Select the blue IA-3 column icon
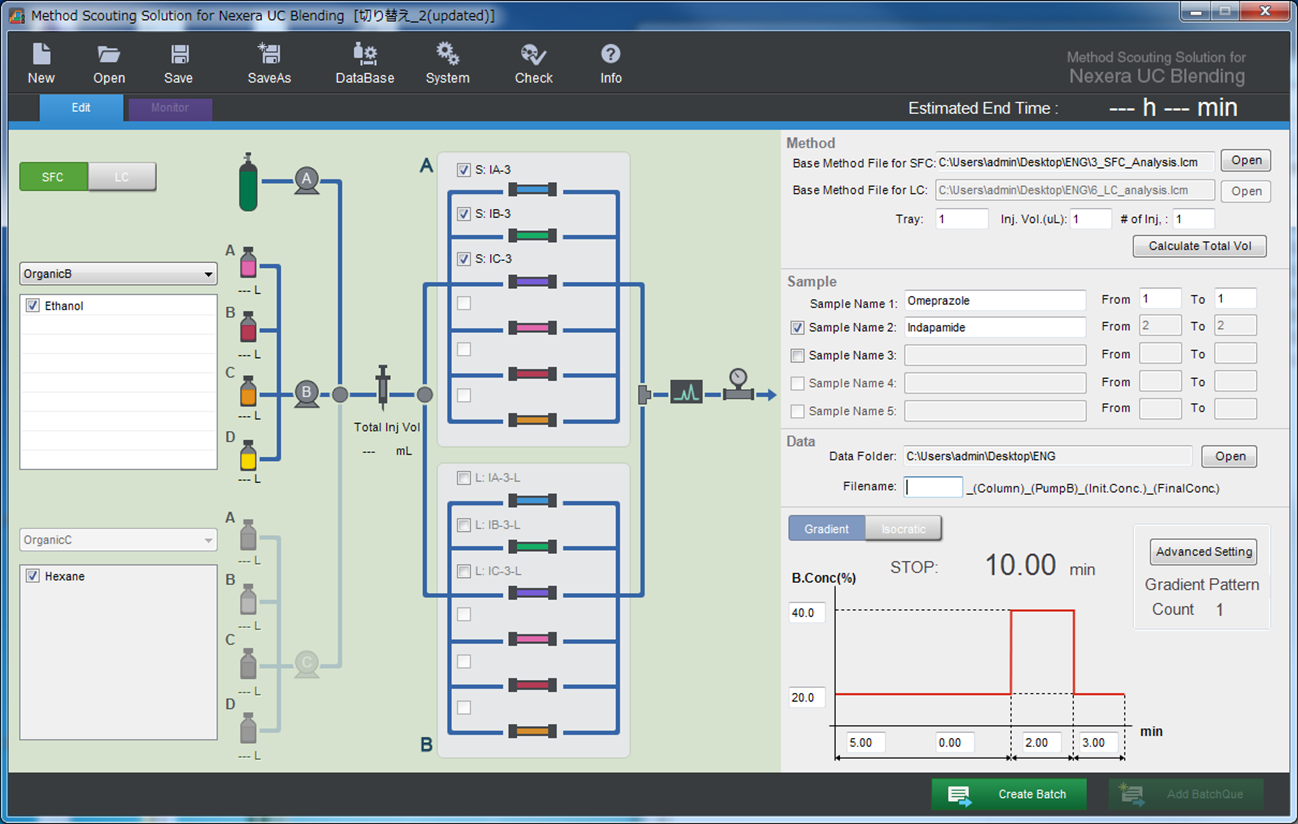1298x824 pixels. click(532, 190)
